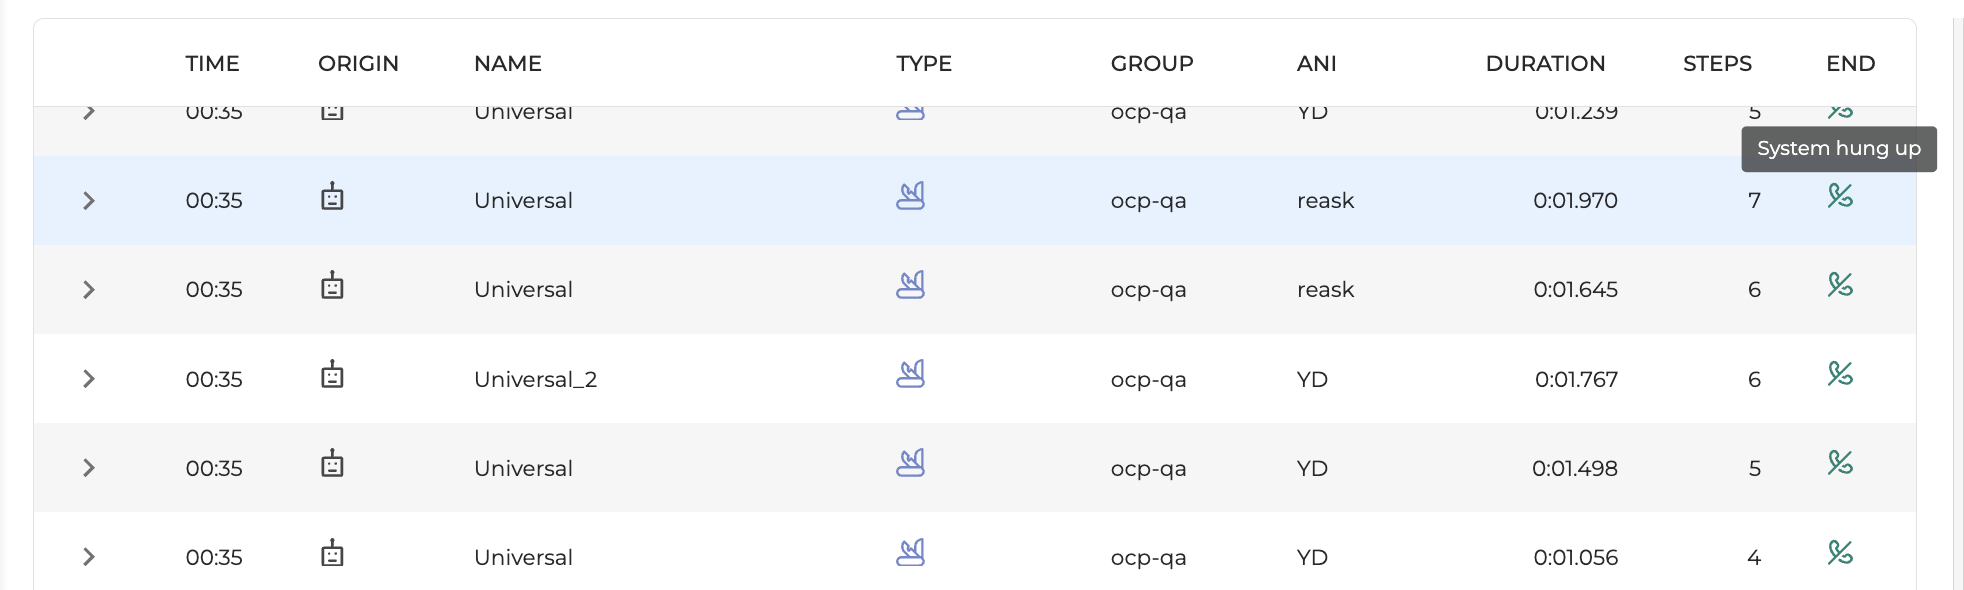The image size is (1964, 590).
Task: Click the vertical scrollbar beside the table
Action: (x=1958, y=300)
